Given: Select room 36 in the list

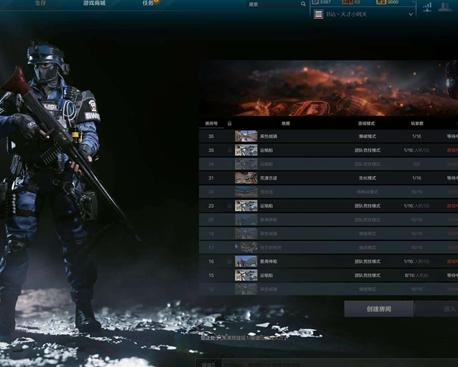Looking at the screenshot, I should [328, 136].
